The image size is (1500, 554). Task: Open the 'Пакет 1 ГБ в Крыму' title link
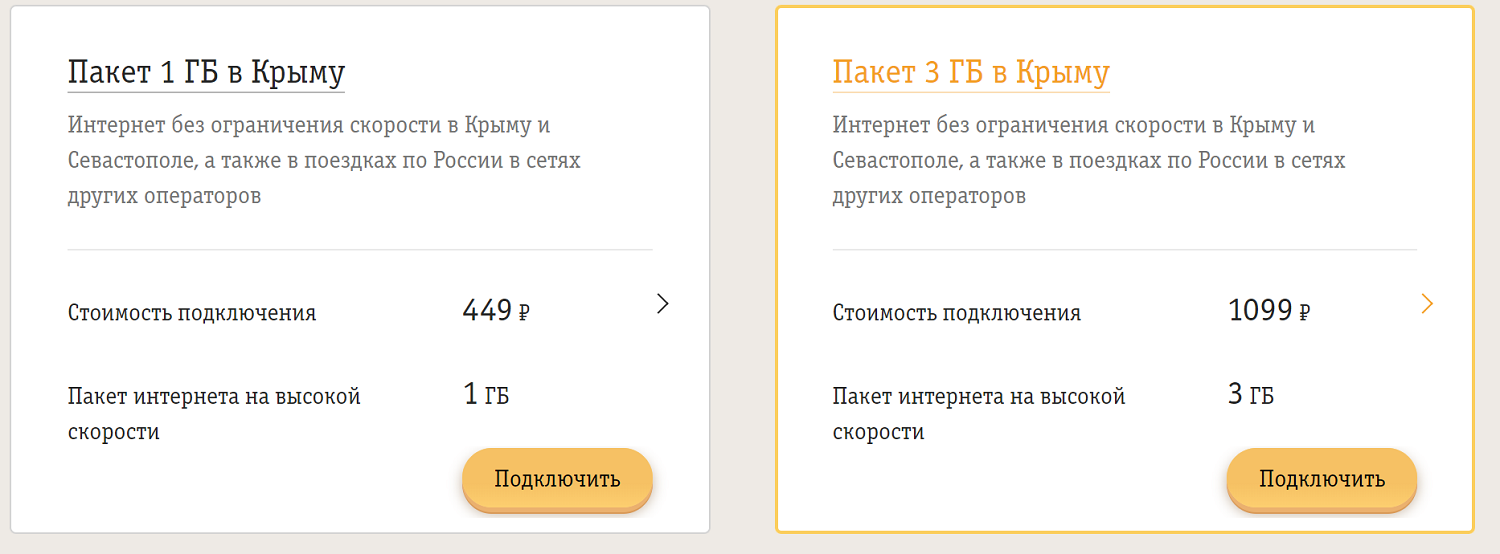pyautogui.click(x=206, y=74)
